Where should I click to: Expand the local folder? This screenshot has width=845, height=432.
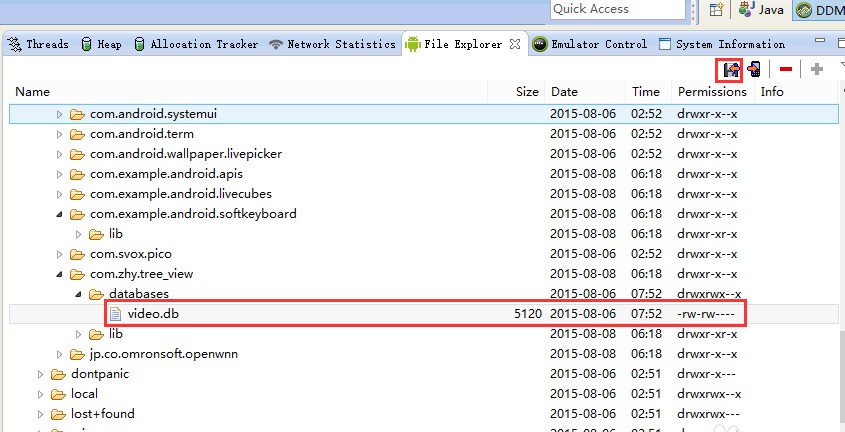pos(40,394)
